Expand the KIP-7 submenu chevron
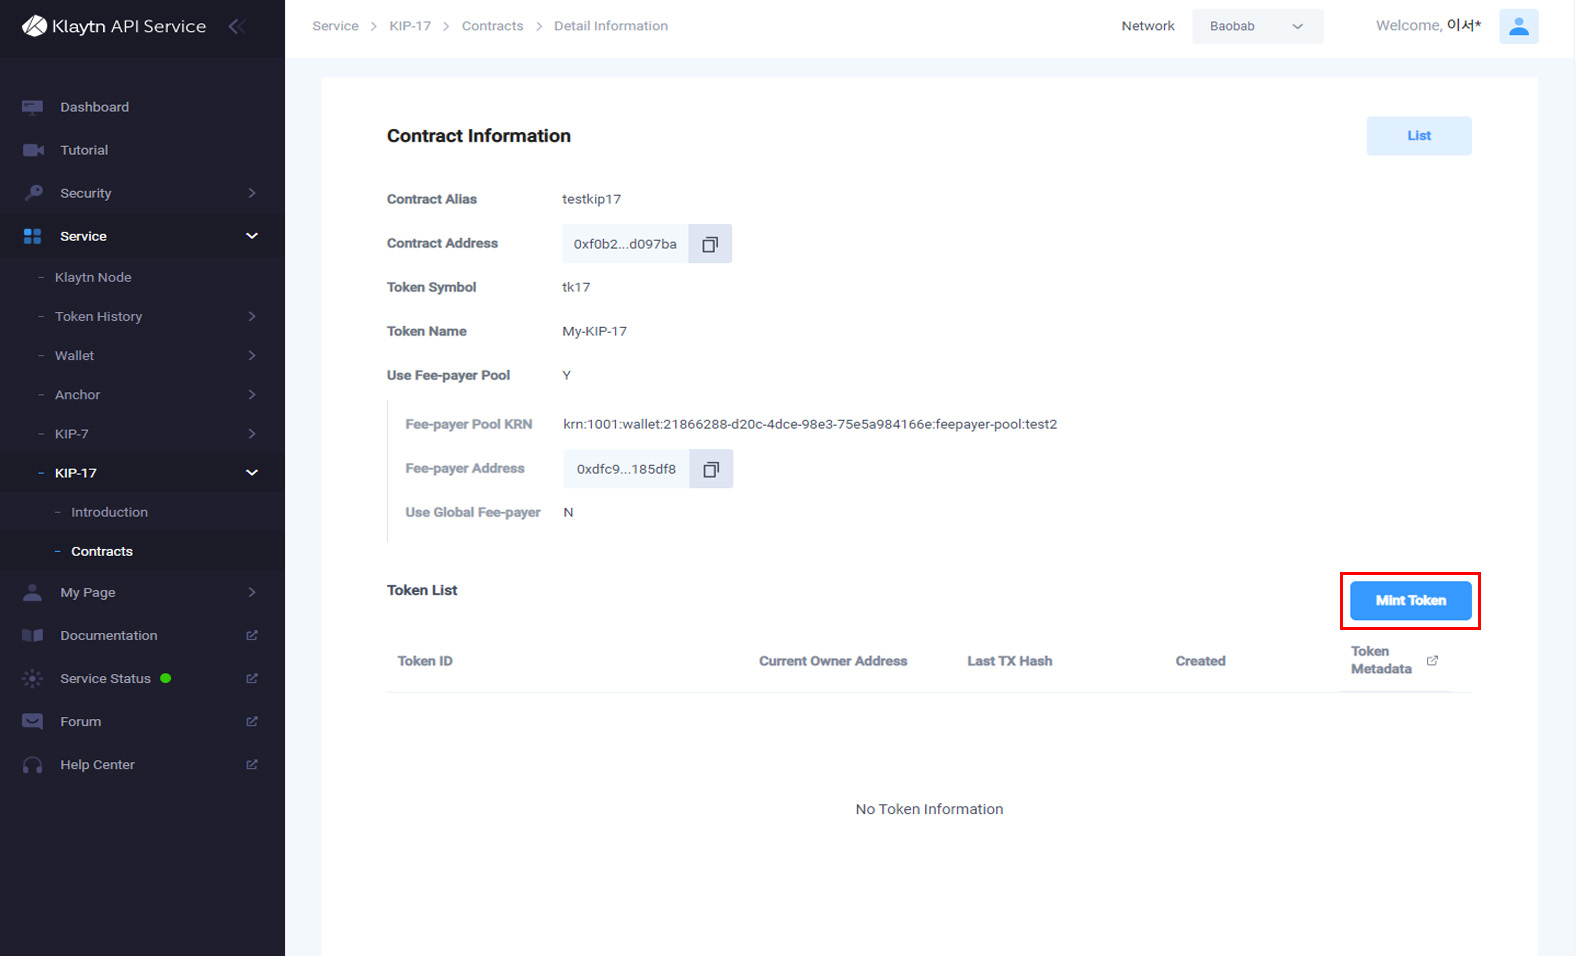Viewport: 1576px width, 956px height. 252,433
